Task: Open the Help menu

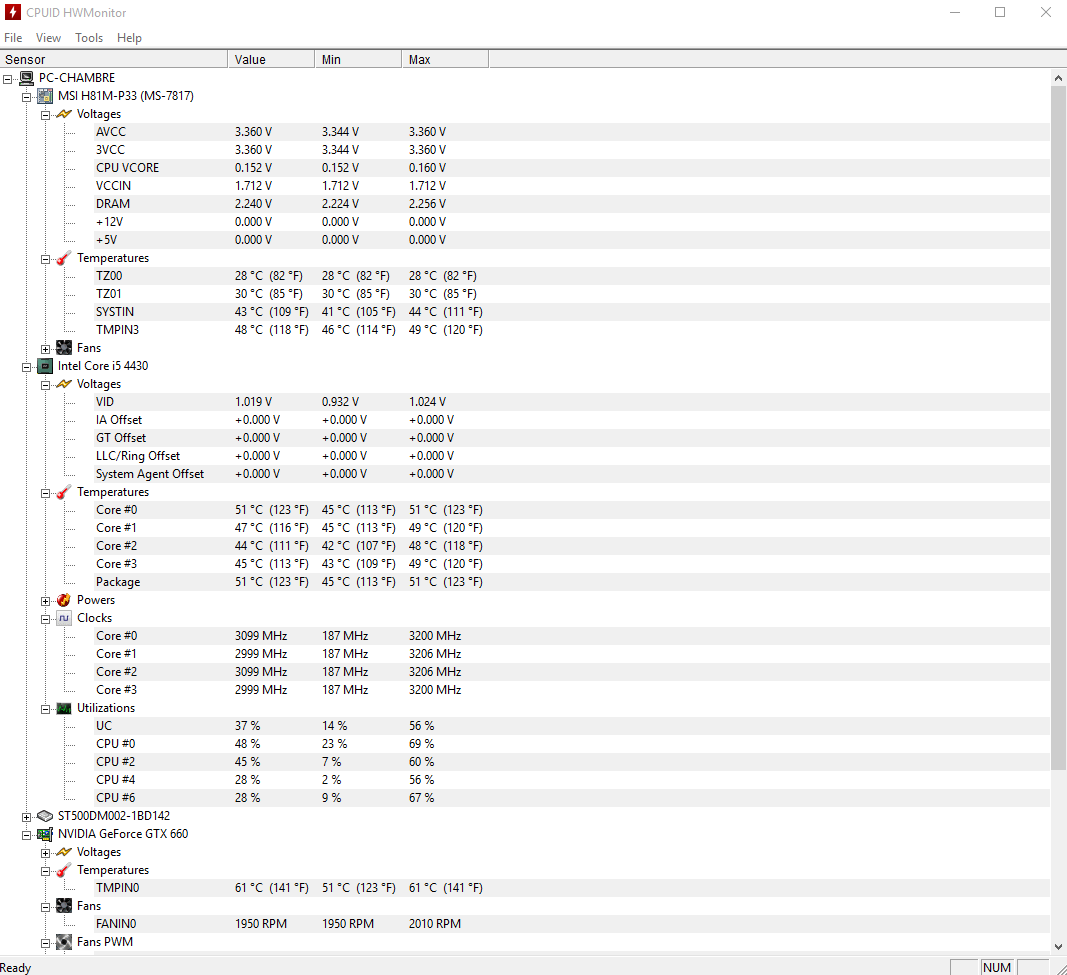Action: (x=129, y=38)
